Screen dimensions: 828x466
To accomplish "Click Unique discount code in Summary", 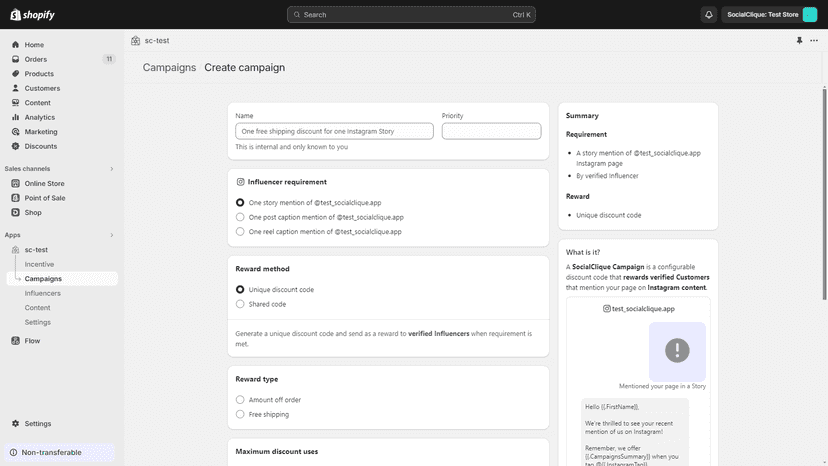I will click(x=608, y=215).
